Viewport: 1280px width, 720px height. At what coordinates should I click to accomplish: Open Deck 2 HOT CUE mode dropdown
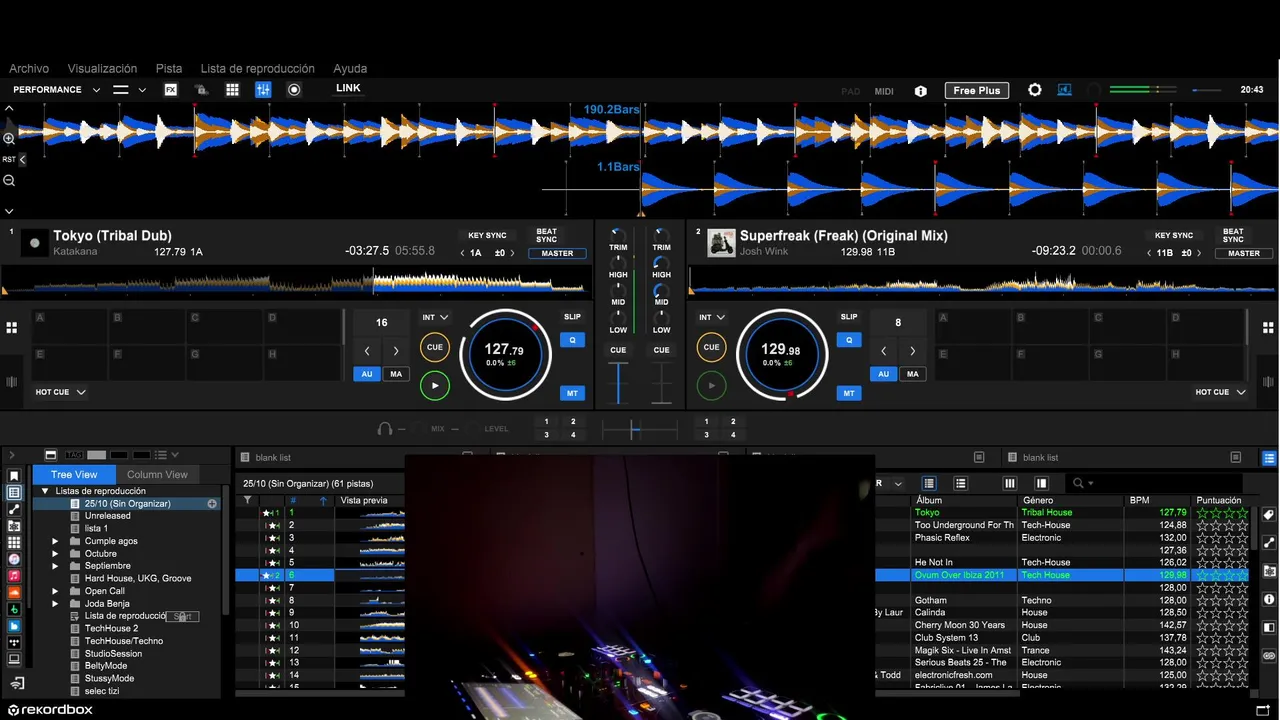(x=1222, y=392)
